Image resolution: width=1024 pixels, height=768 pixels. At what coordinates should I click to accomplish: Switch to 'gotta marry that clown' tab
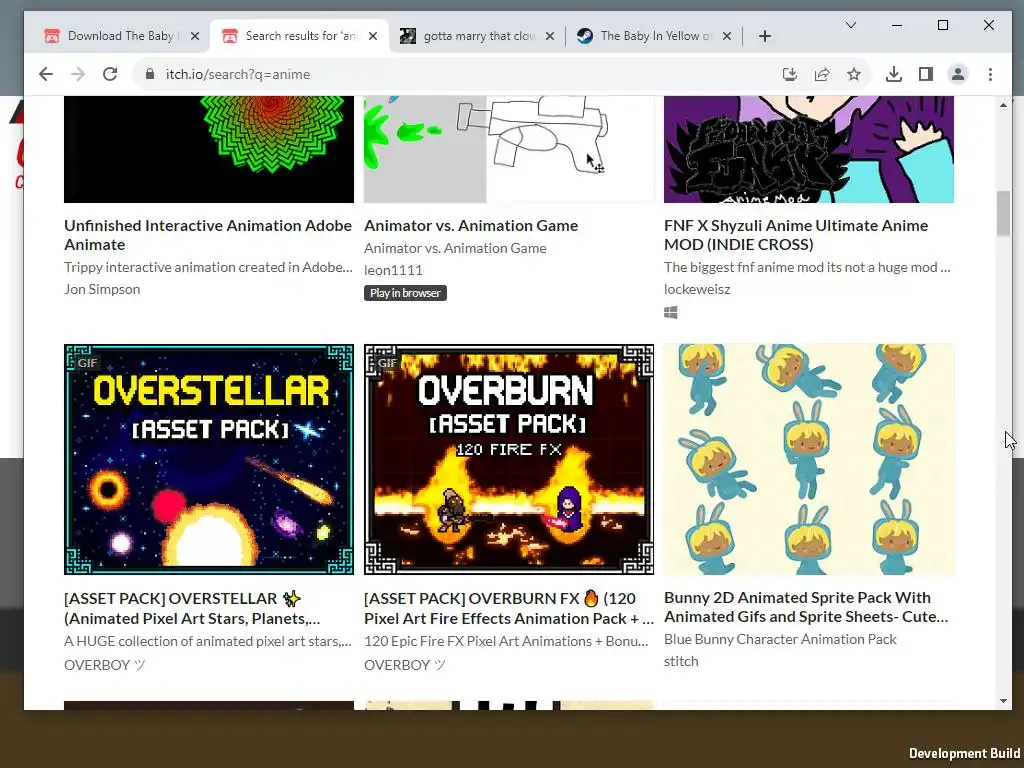point(477,36)
